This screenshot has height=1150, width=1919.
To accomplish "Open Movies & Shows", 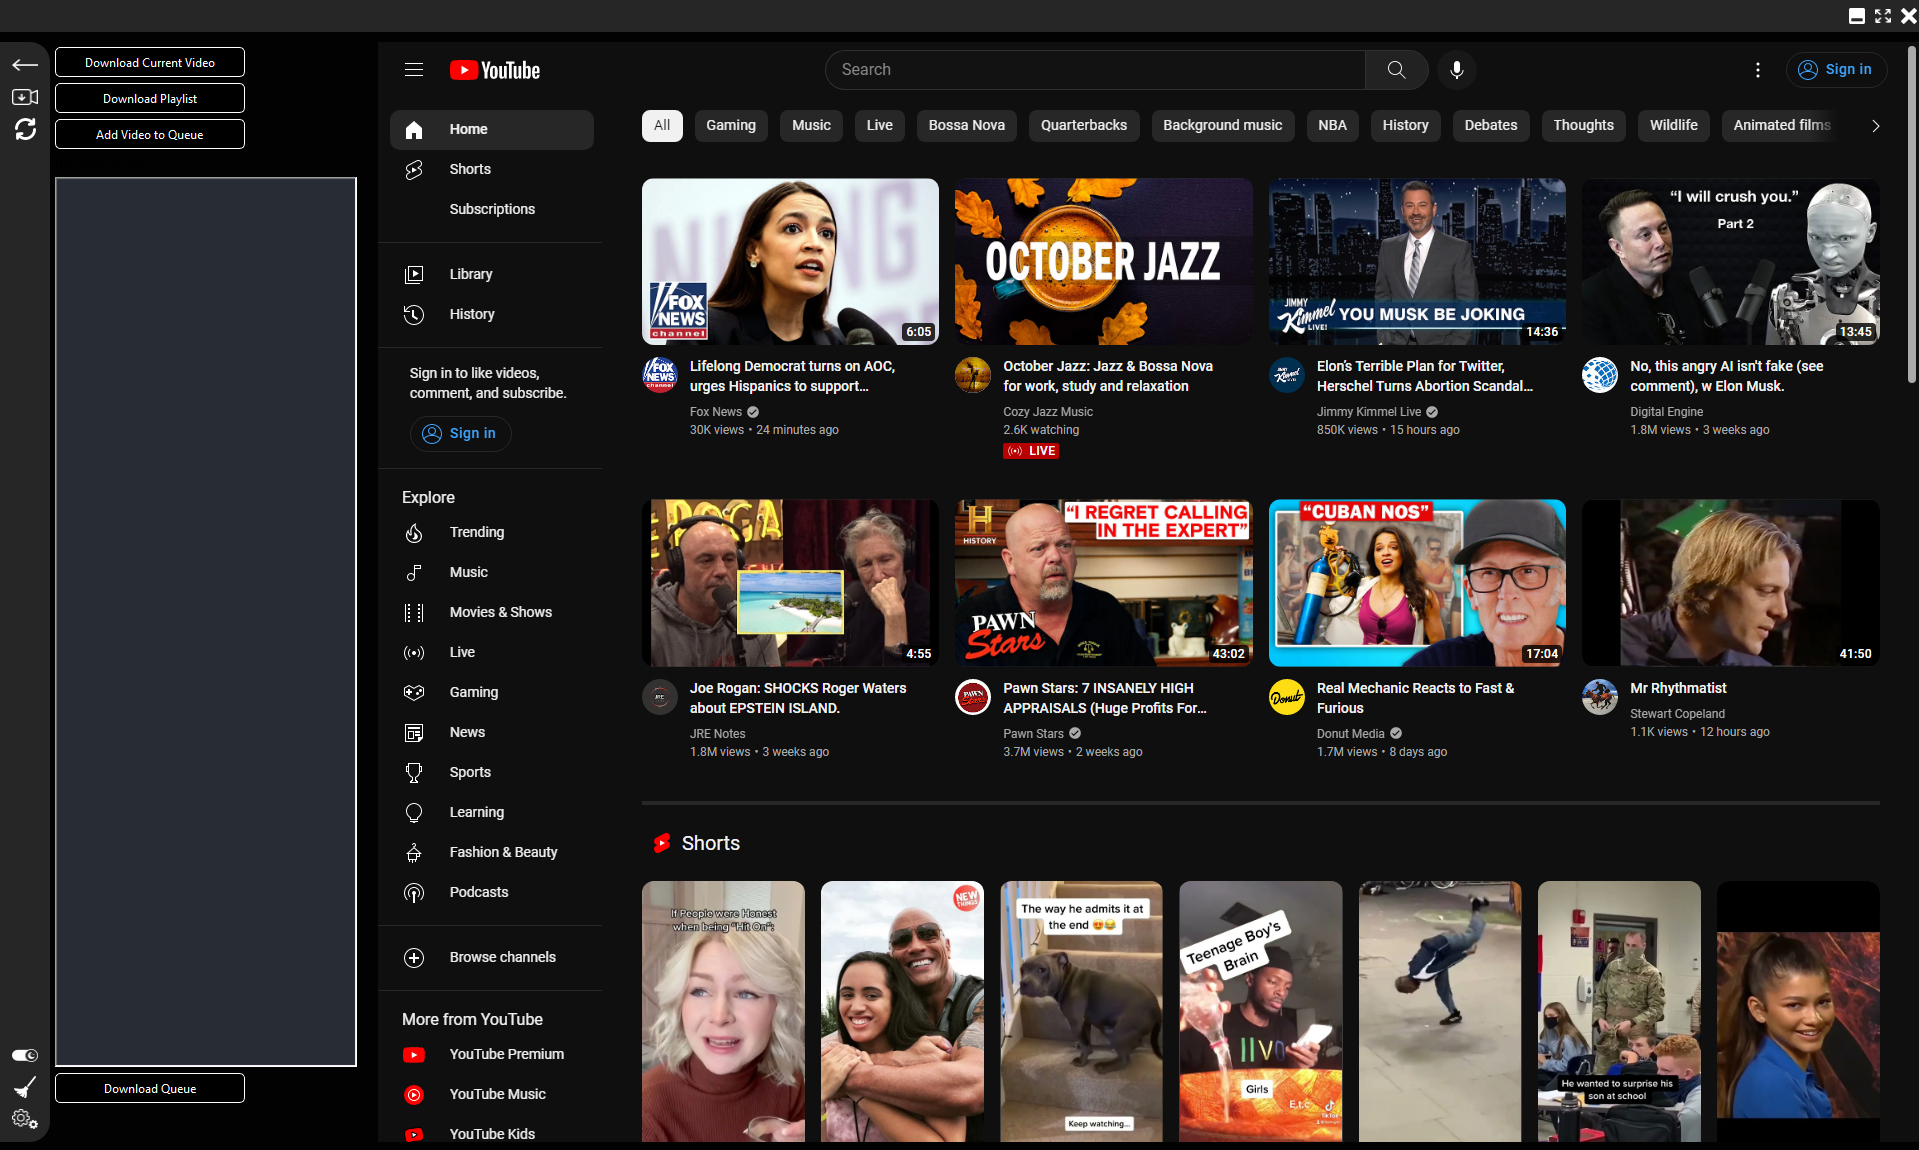I will pyautogui.click(x=492, y=612).
